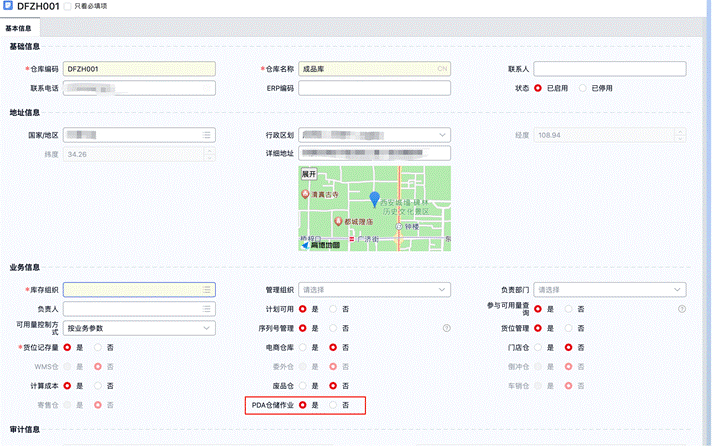This screenshot has width=712, height=446.
Task: Click help icon next to 序列号管理
Action: (447, 328)
